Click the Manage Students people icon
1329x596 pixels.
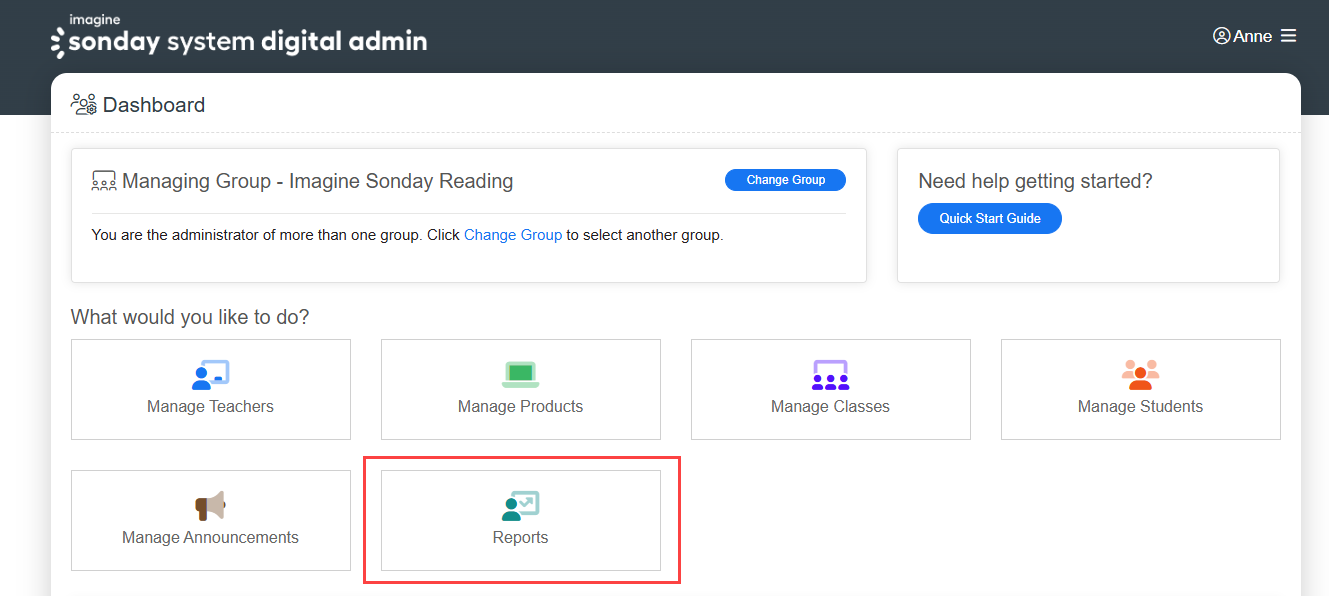click(1140, 375)
